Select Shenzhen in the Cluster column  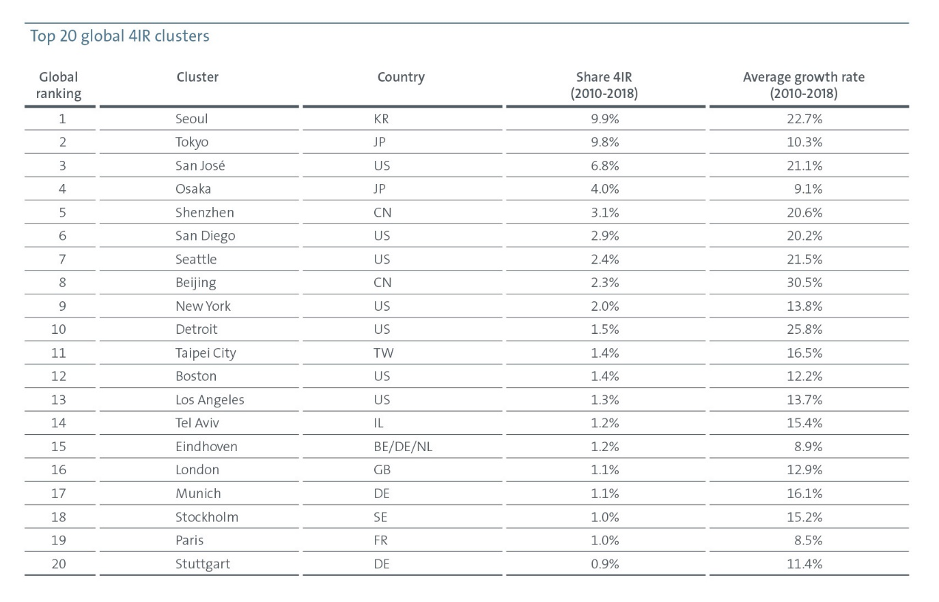click(x=204, y=212)
